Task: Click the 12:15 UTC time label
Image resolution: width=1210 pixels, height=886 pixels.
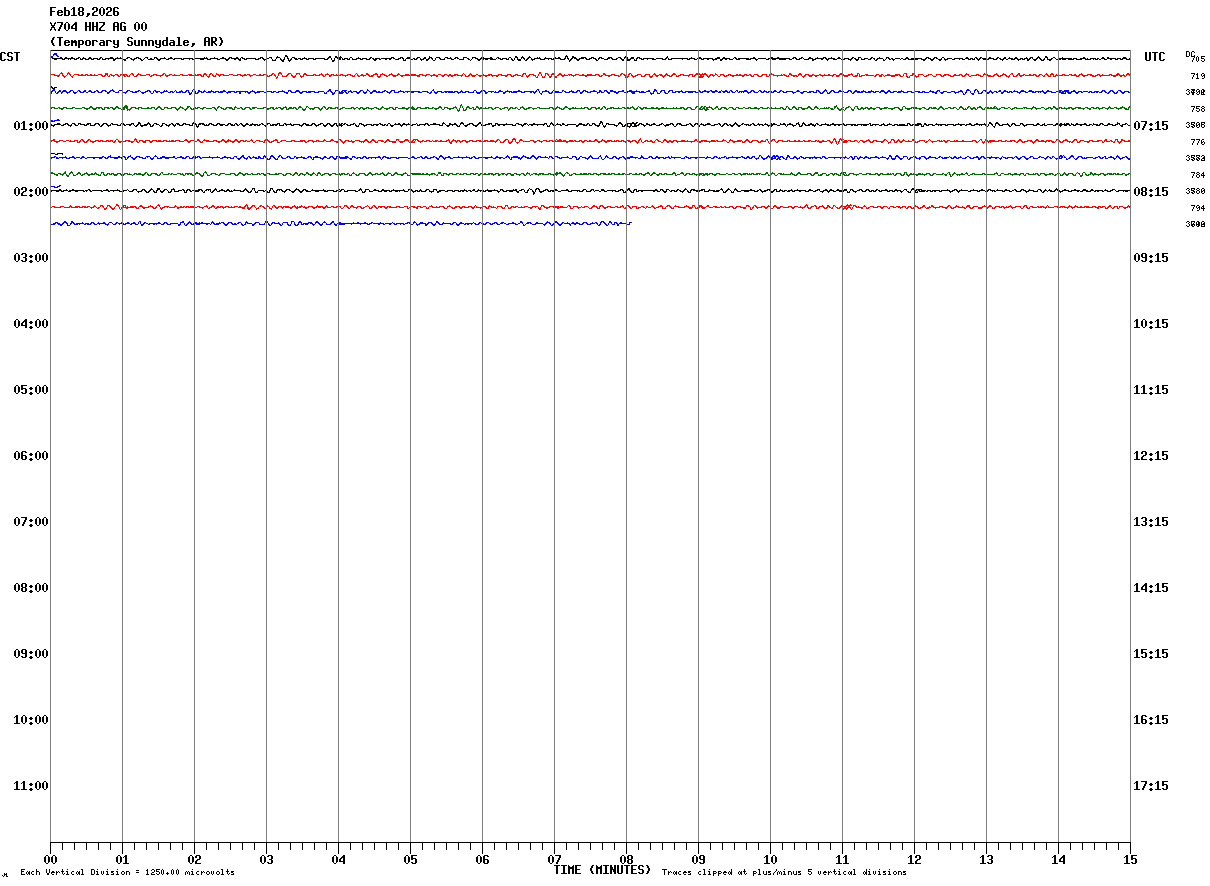Action: click(1151, 456)
